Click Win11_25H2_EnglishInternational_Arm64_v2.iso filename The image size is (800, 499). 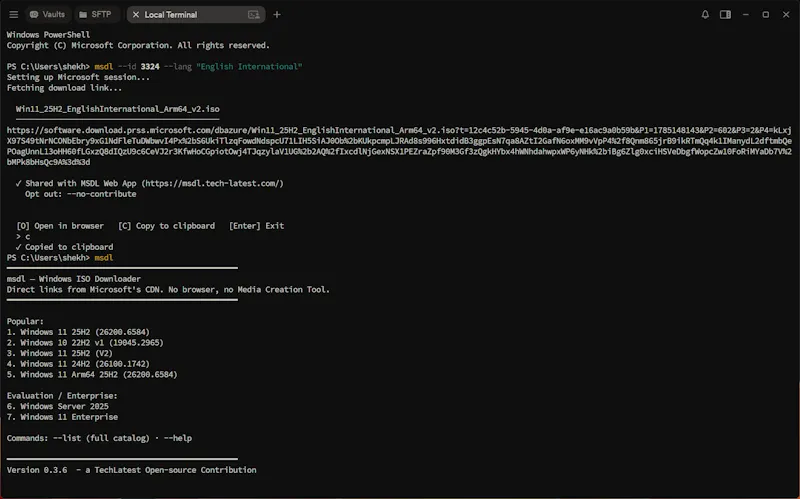point(117,109)
